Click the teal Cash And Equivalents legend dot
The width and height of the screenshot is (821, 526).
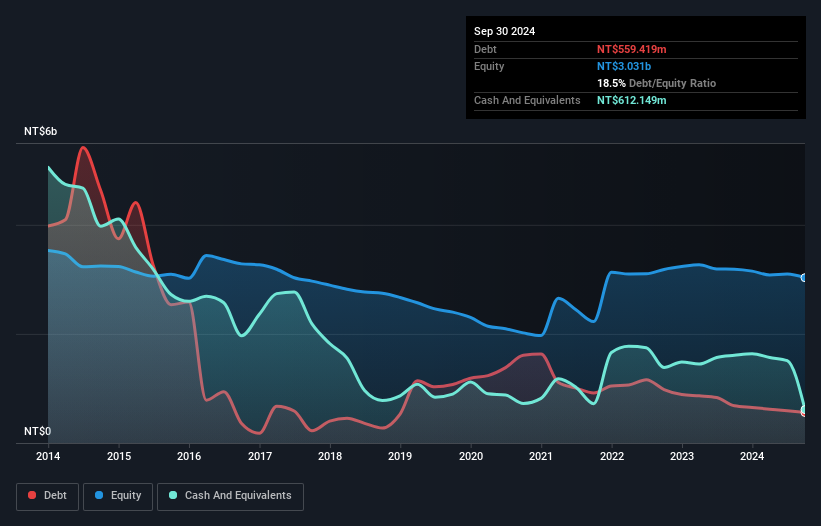point(173,495)
